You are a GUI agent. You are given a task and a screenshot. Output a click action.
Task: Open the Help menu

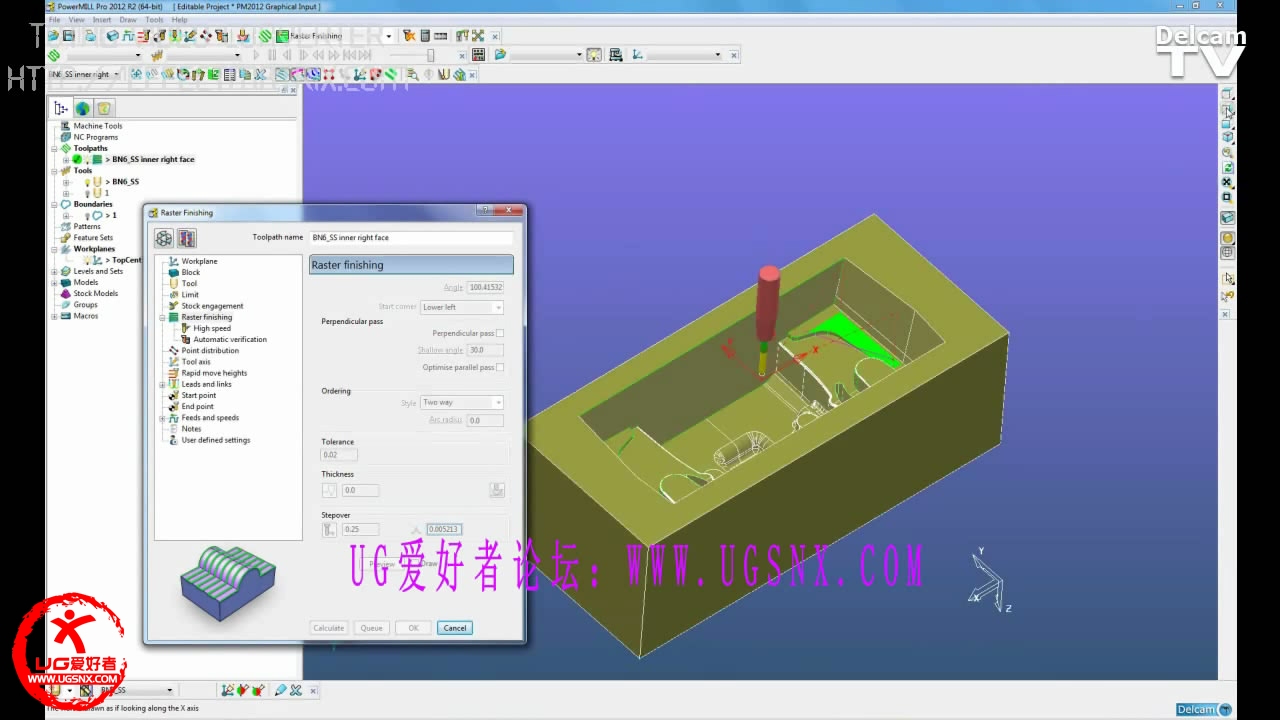[x=179, y=19]
